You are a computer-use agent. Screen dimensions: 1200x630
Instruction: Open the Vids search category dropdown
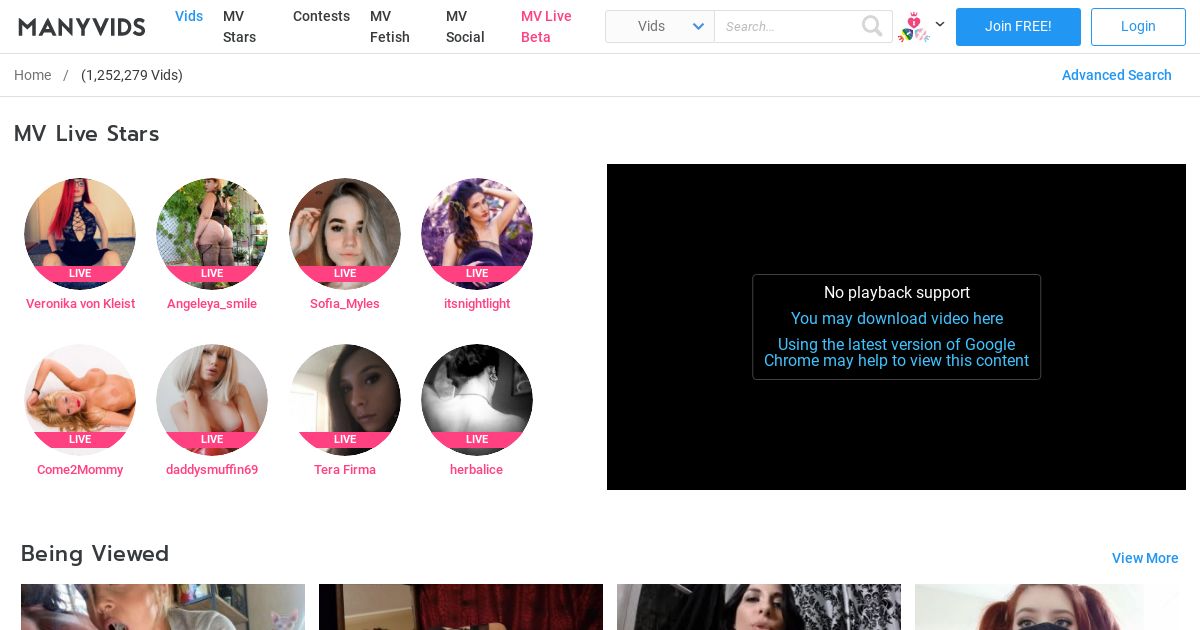pyautogui.click(x=660, y=26)
